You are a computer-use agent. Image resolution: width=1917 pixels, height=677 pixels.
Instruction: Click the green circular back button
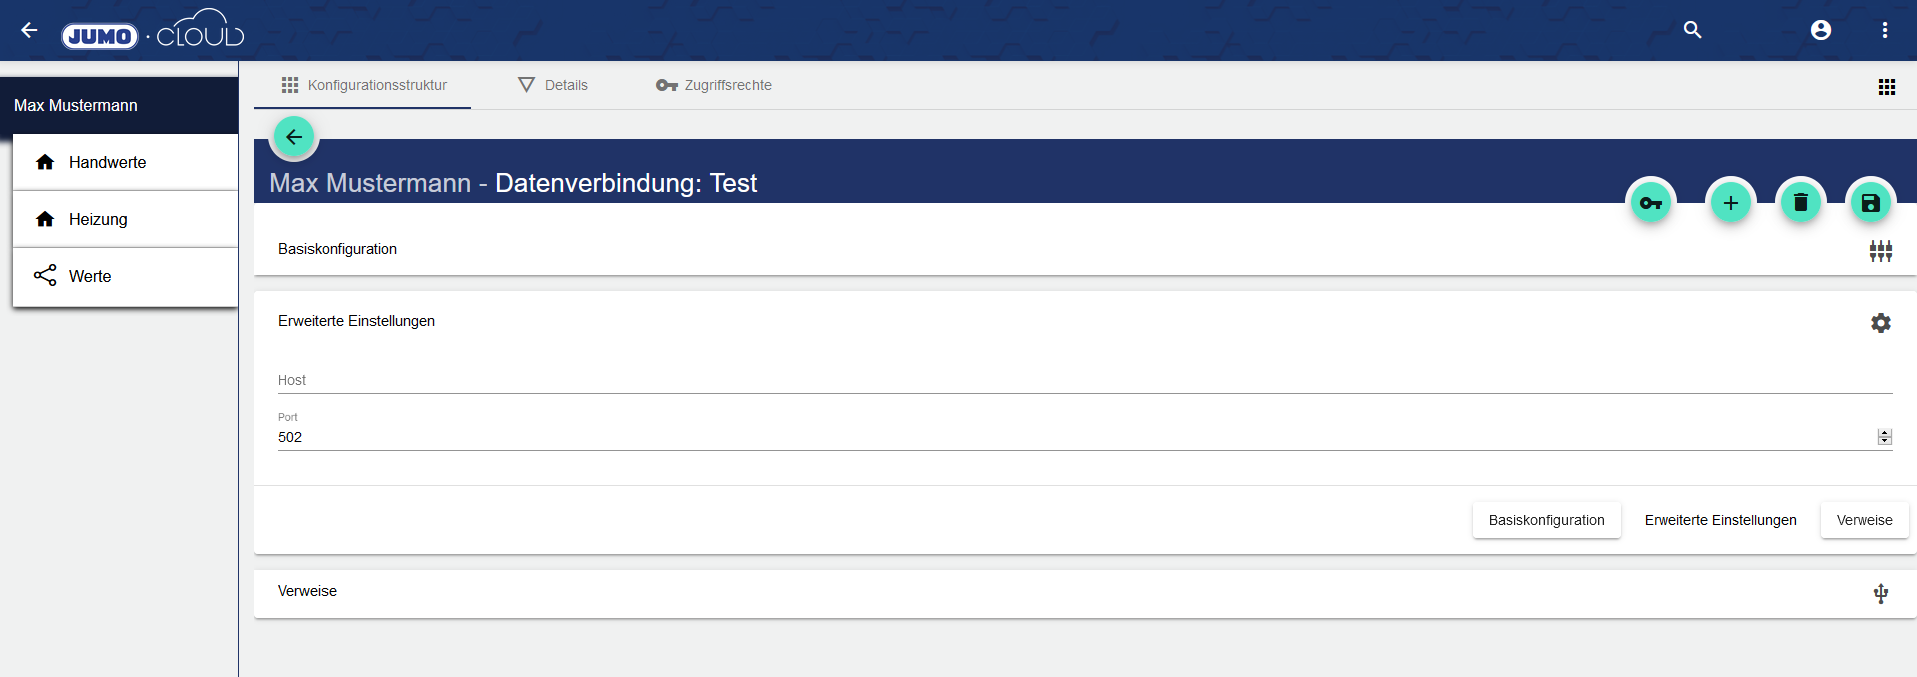point(294,137)
